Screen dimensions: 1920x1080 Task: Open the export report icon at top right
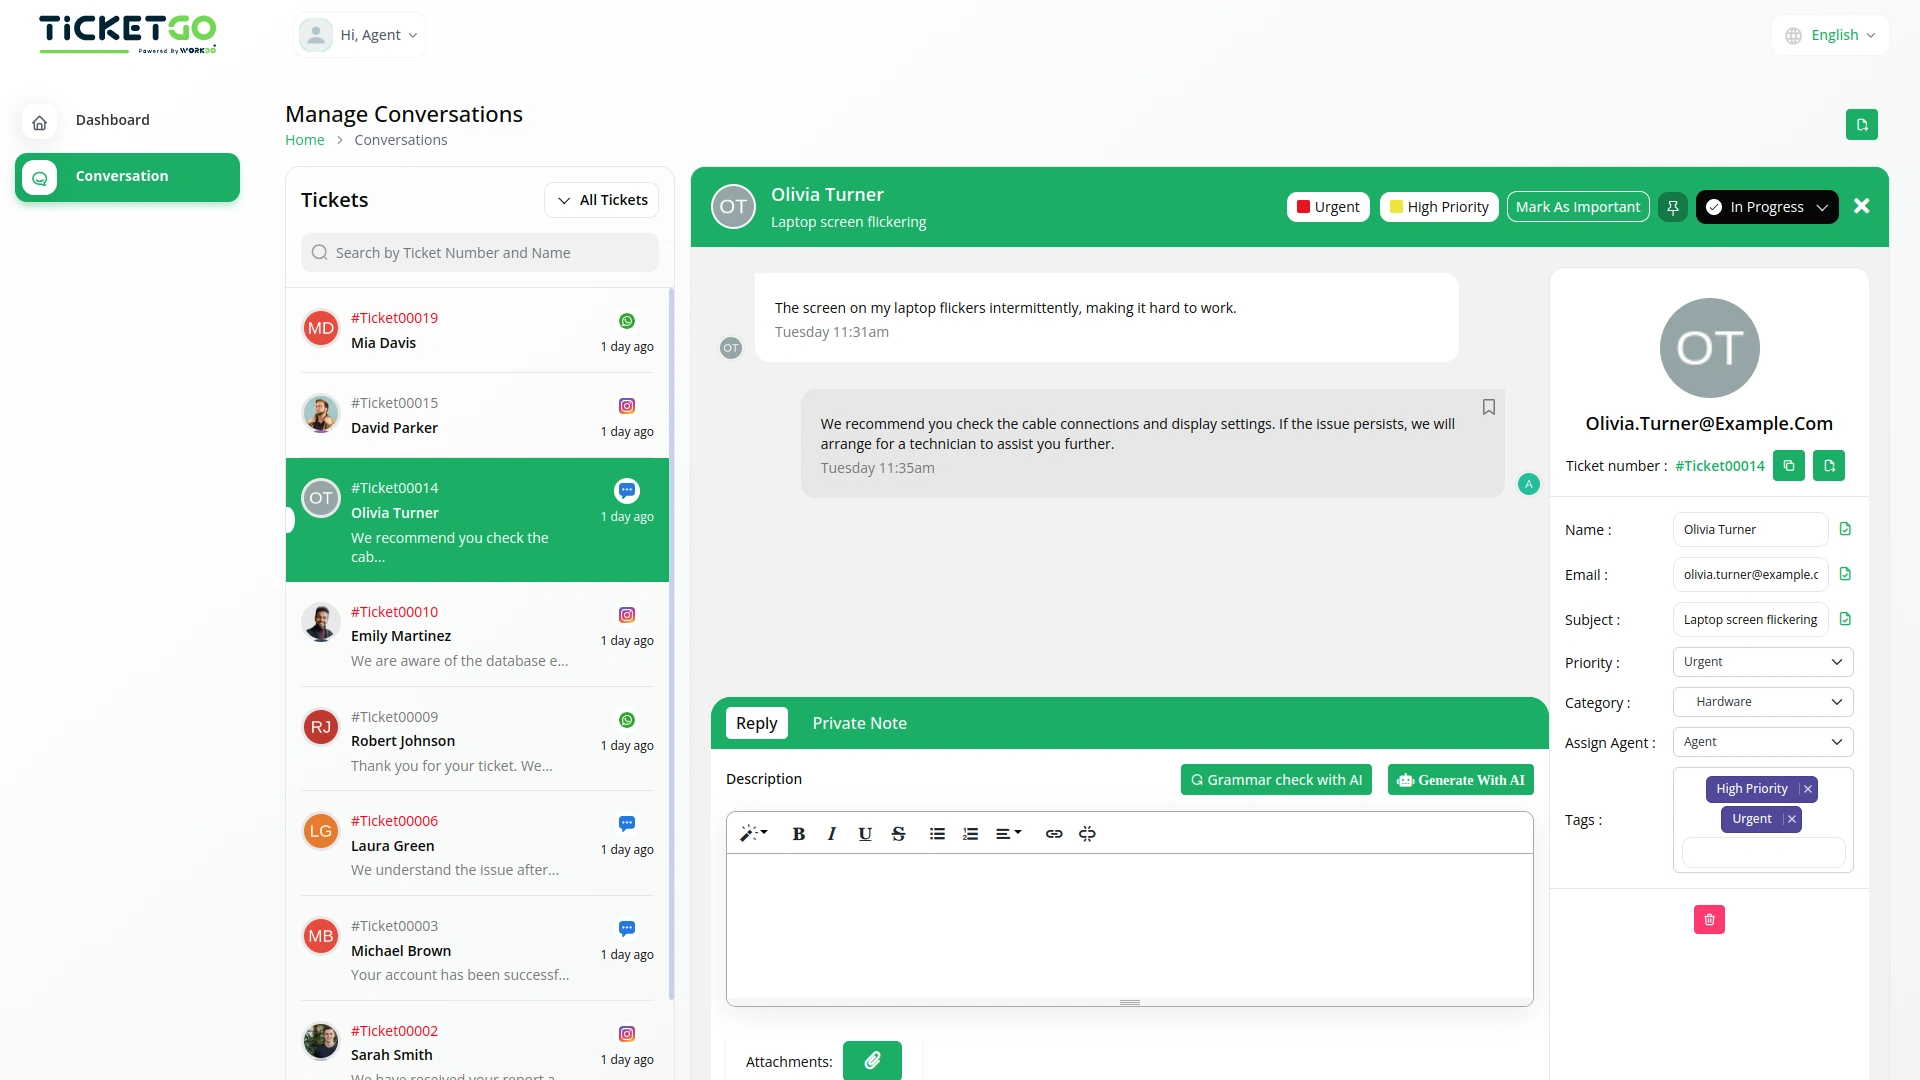pos(1862,124)
